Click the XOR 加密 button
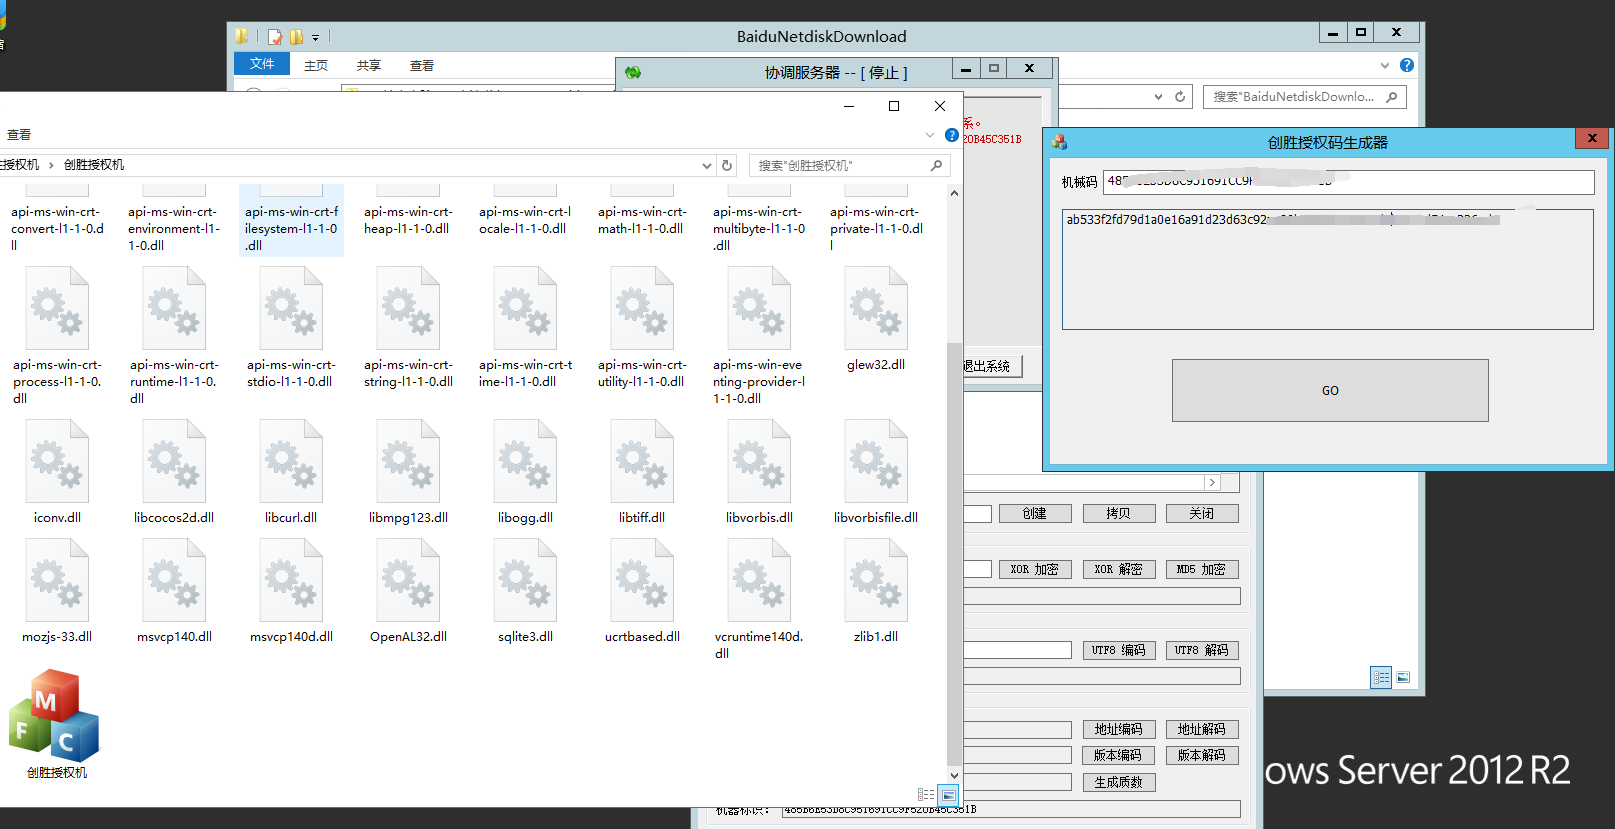 pyautogui.click(x=1034, y=570)
